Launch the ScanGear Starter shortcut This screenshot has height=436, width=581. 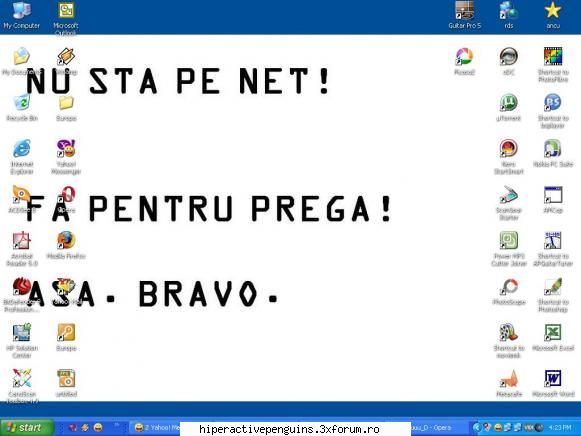509,202
